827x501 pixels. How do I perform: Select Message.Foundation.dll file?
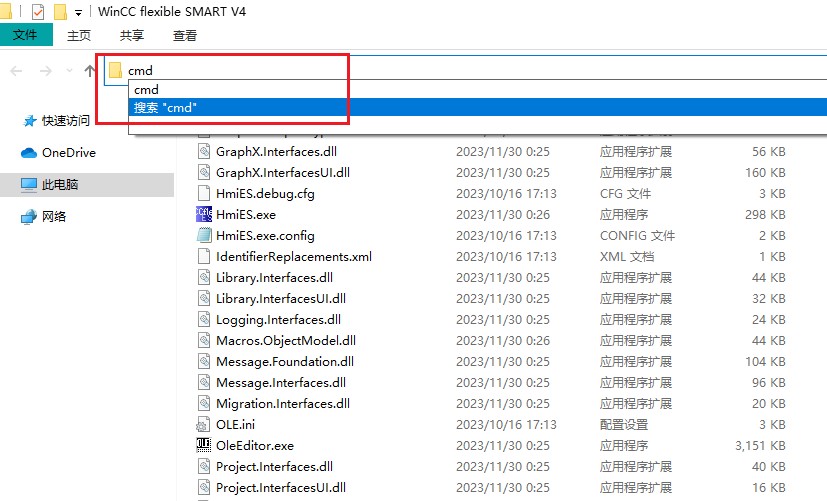click(x=285, y=362)
